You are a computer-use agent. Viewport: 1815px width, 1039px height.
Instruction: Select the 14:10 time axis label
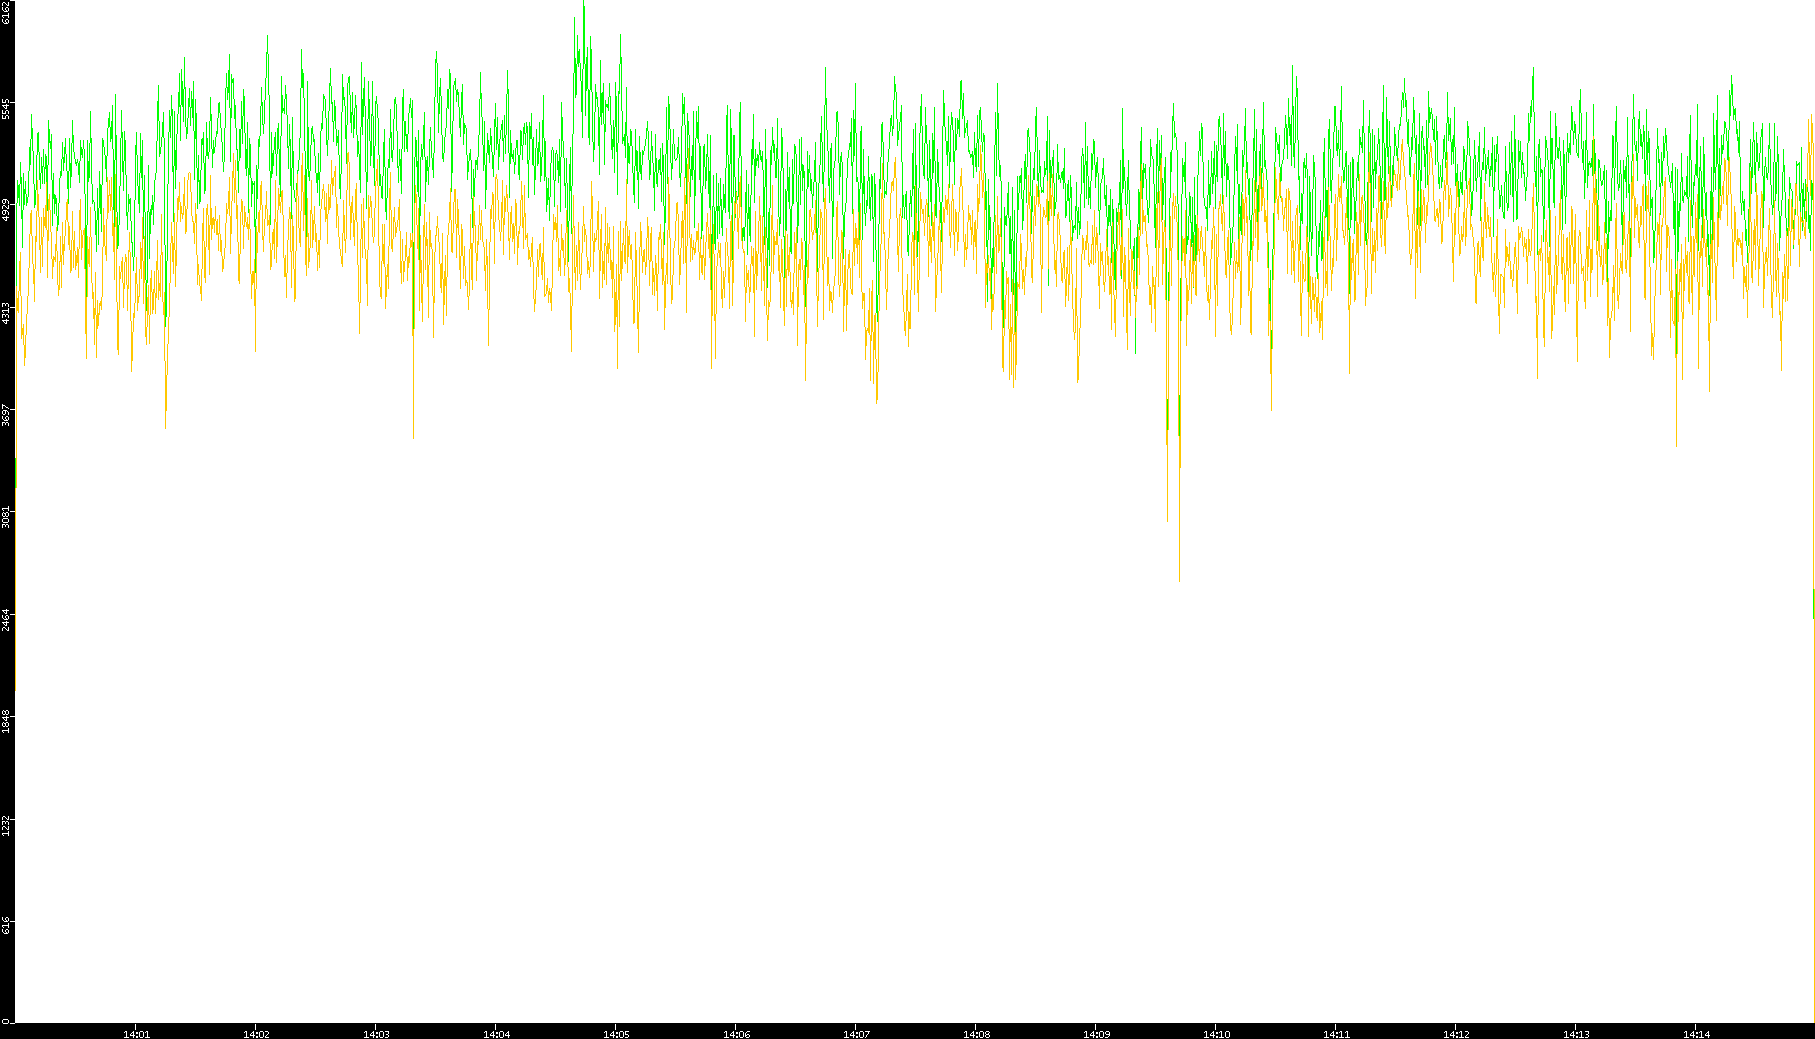click(x=1216, y=1034)
